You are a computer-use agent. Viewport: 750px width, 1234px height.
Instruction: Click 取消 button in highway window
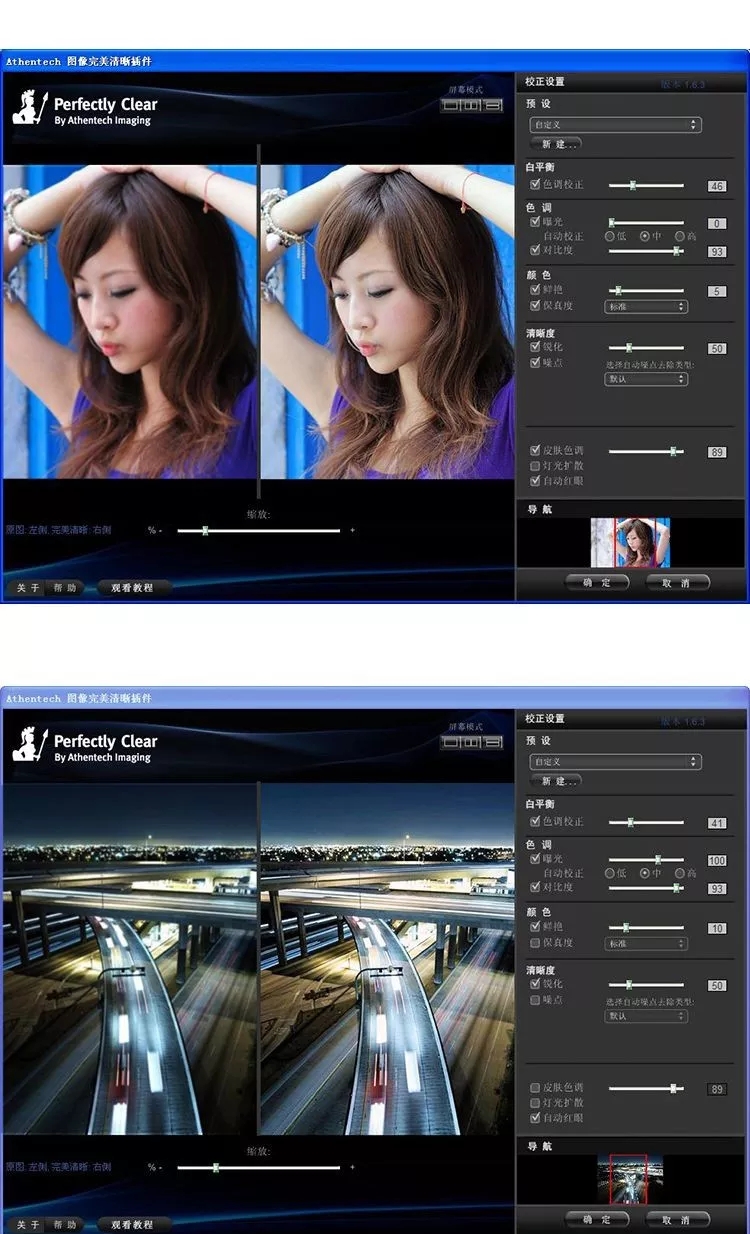pyautogui.click(x=678, y=1219)
